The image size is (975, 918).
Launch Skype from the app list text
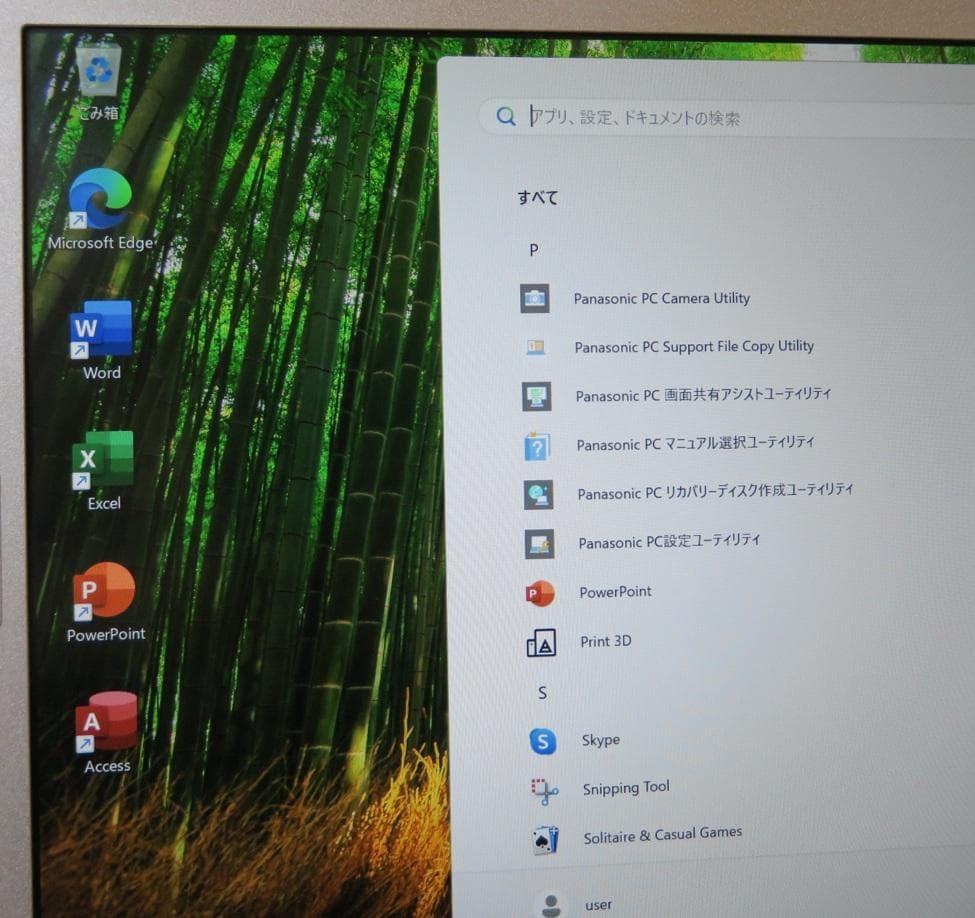pyautogui.click(x=601, y=740)
